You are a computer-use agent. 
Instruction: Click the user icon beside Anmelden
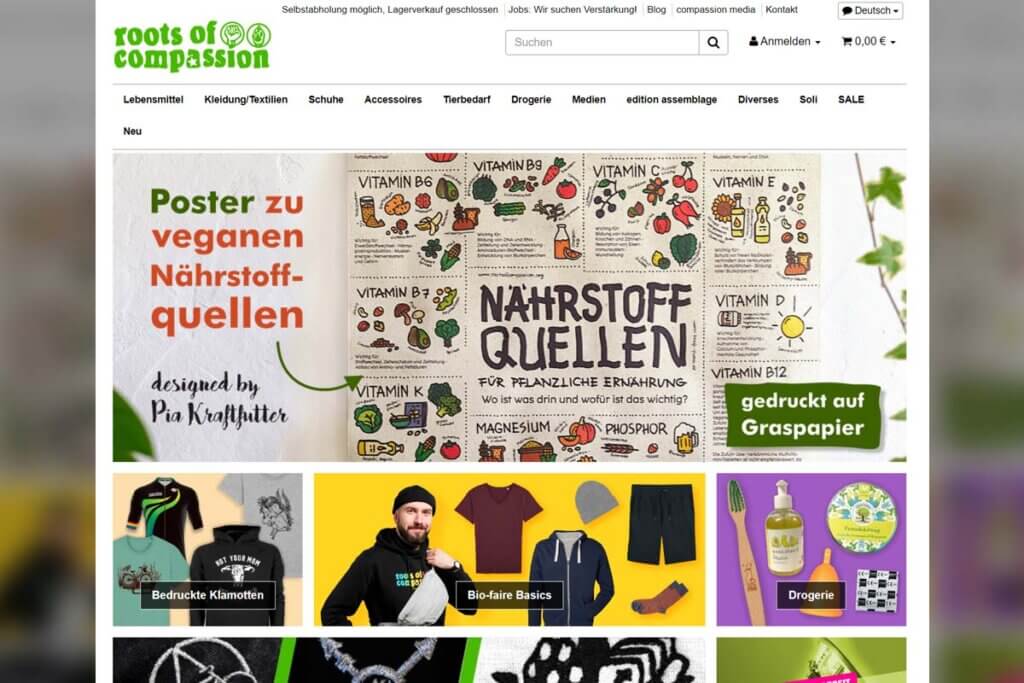[754, 41]
